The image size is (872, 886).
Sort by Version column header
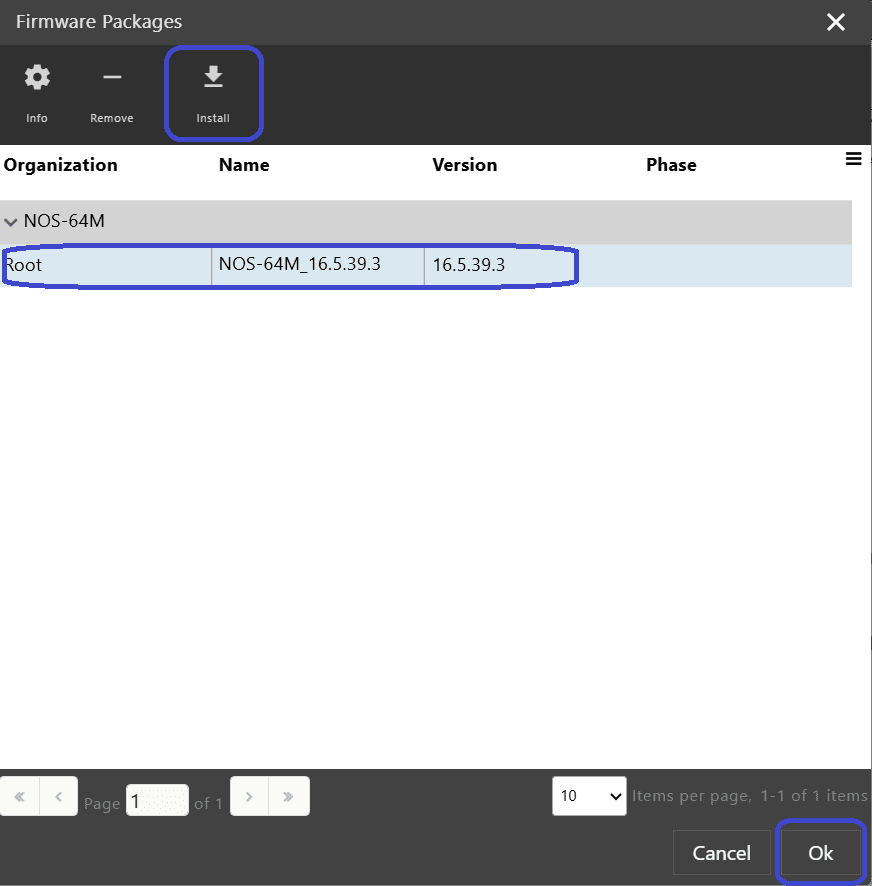pyautogui.click(x=464, y=165)
